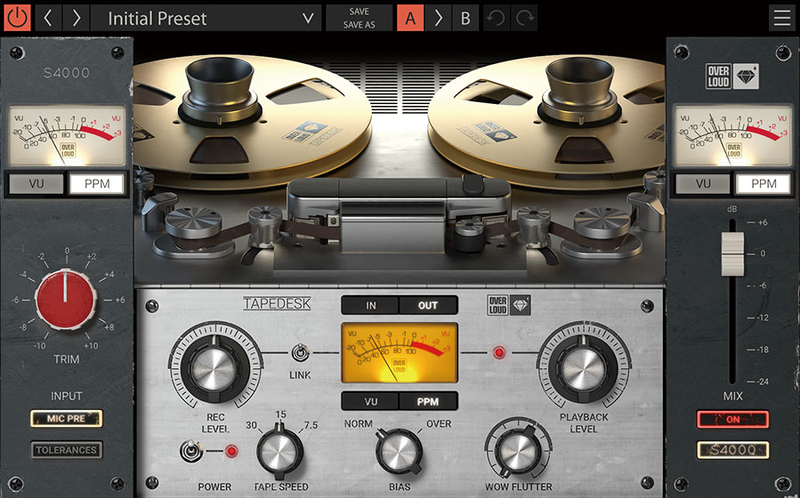Click the NORM bias label
This screenshot has width=800, height=498.
point(358,424)
